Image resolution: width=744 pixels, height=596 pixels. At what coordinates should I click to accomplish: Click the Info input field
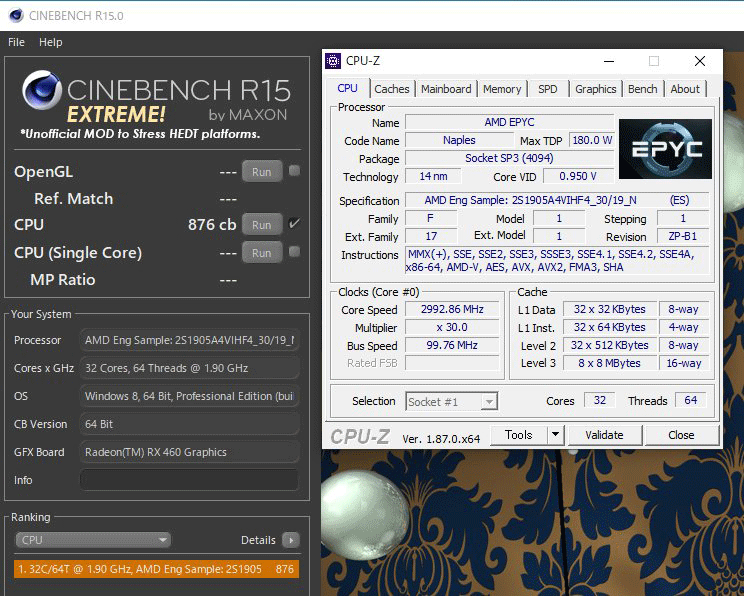coord(189,480)
